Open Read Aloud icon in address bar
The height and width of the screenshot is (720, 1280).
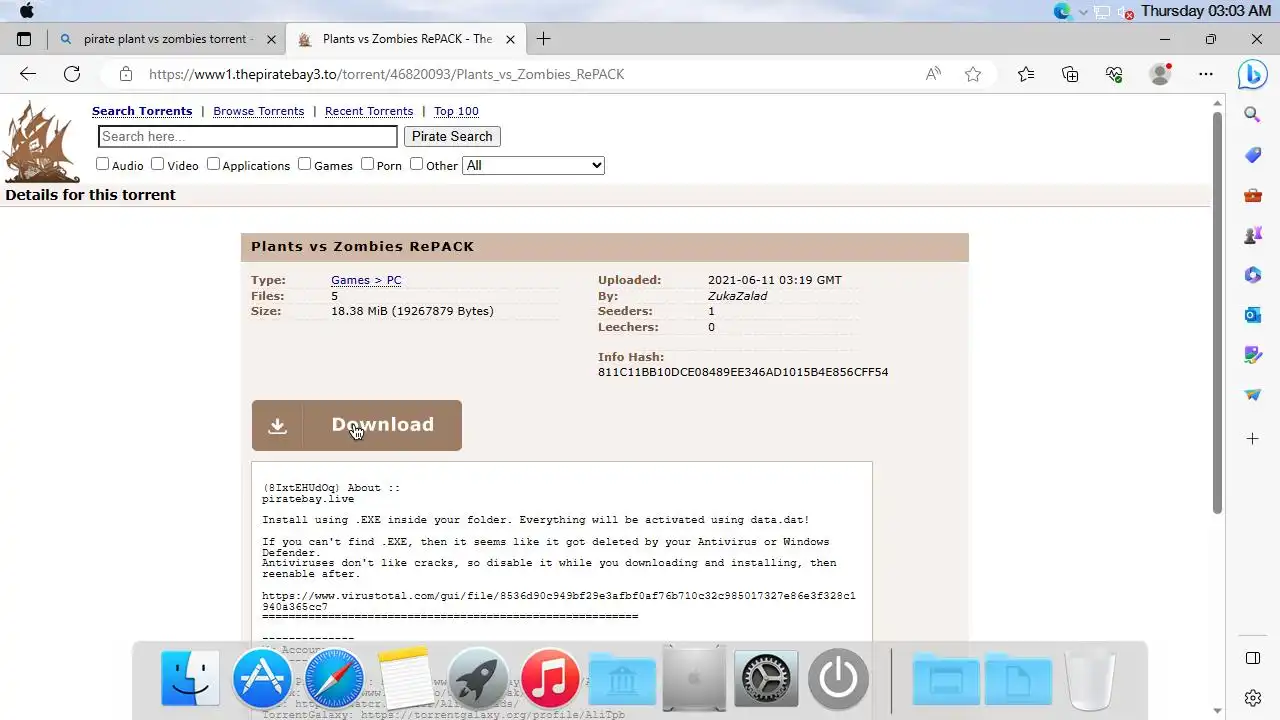tap(933, 74)
